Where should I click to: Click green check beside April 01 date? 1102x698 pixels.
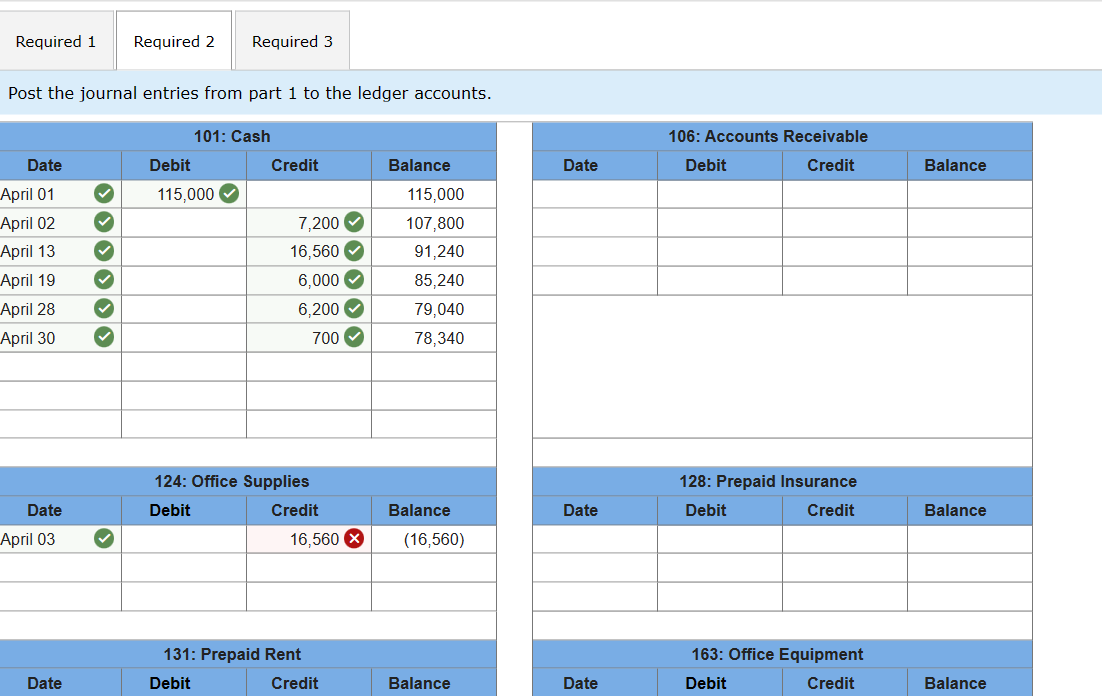coord(104,193)
